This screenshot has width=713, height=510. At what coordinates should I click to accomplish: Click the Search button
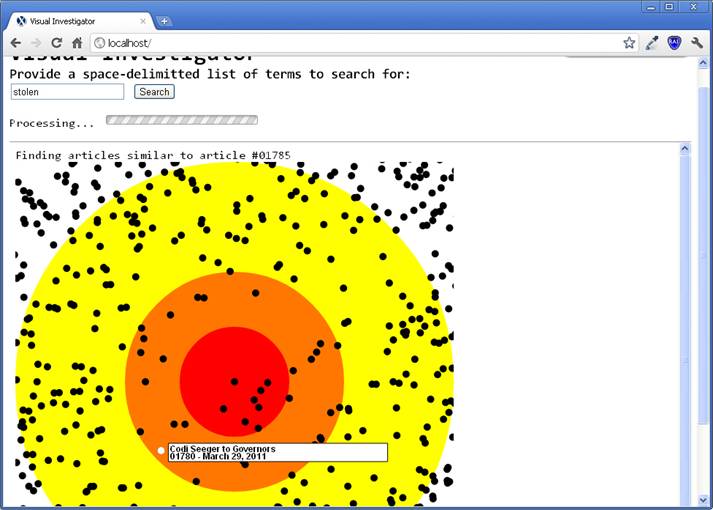click(x=154, y=92)
